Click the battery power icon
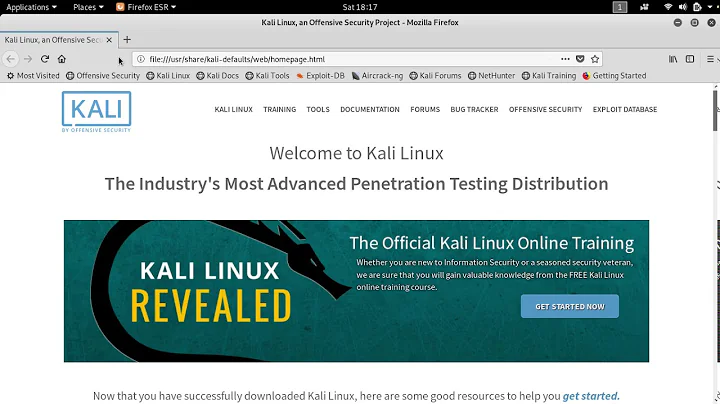Viewport: 720px width, 404px height. click(698, 7)
